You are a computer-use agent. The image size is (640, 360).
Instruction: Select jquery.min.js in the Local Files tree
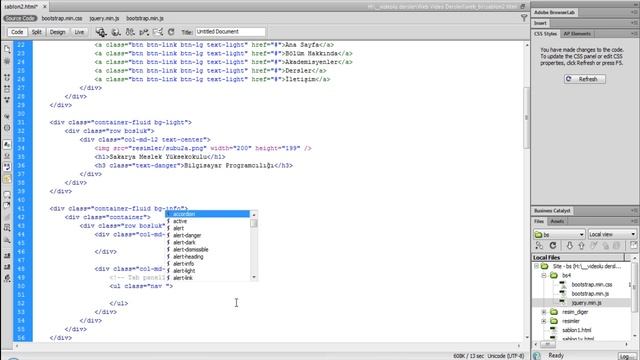[586, 303]
